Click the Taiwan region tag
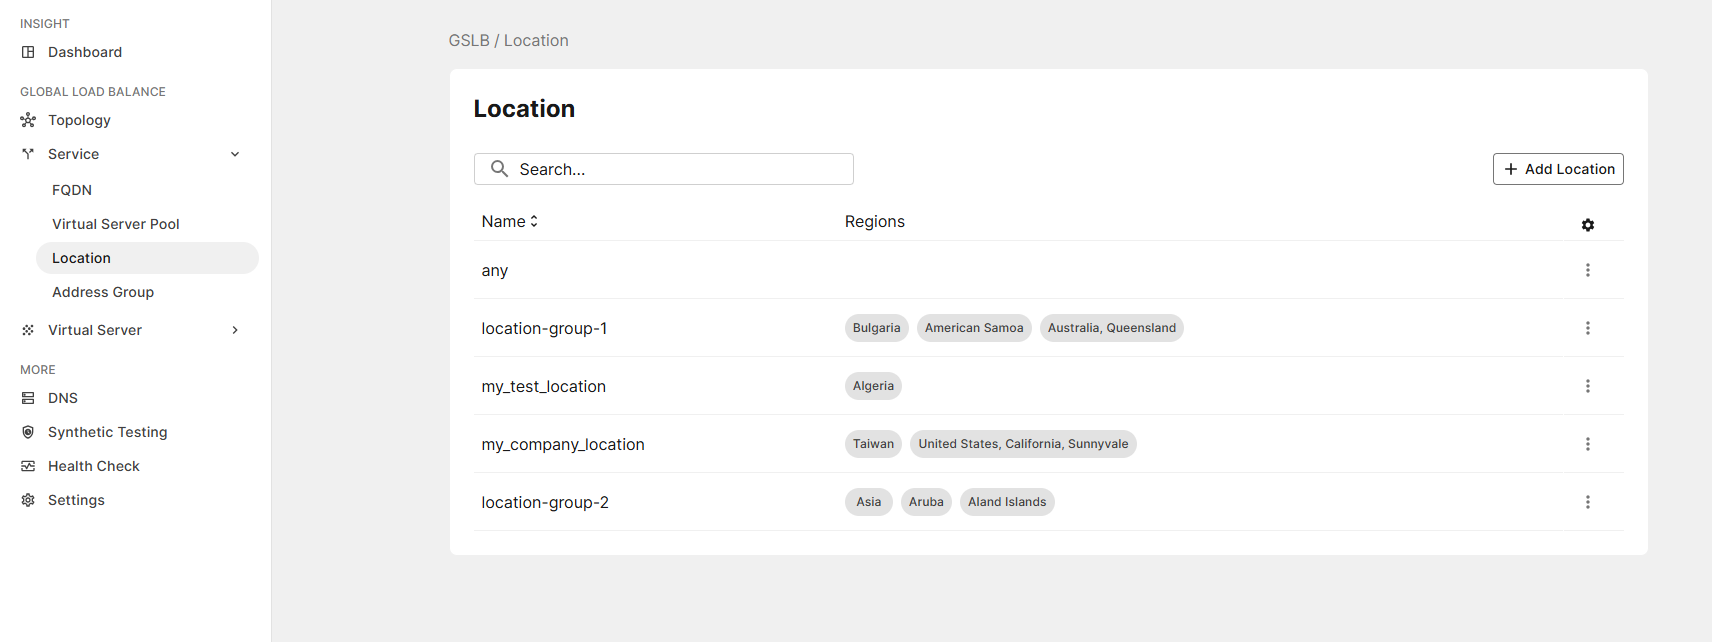Image resolution: width=1712 pixels, height=642 pixels. click(873, 444)
